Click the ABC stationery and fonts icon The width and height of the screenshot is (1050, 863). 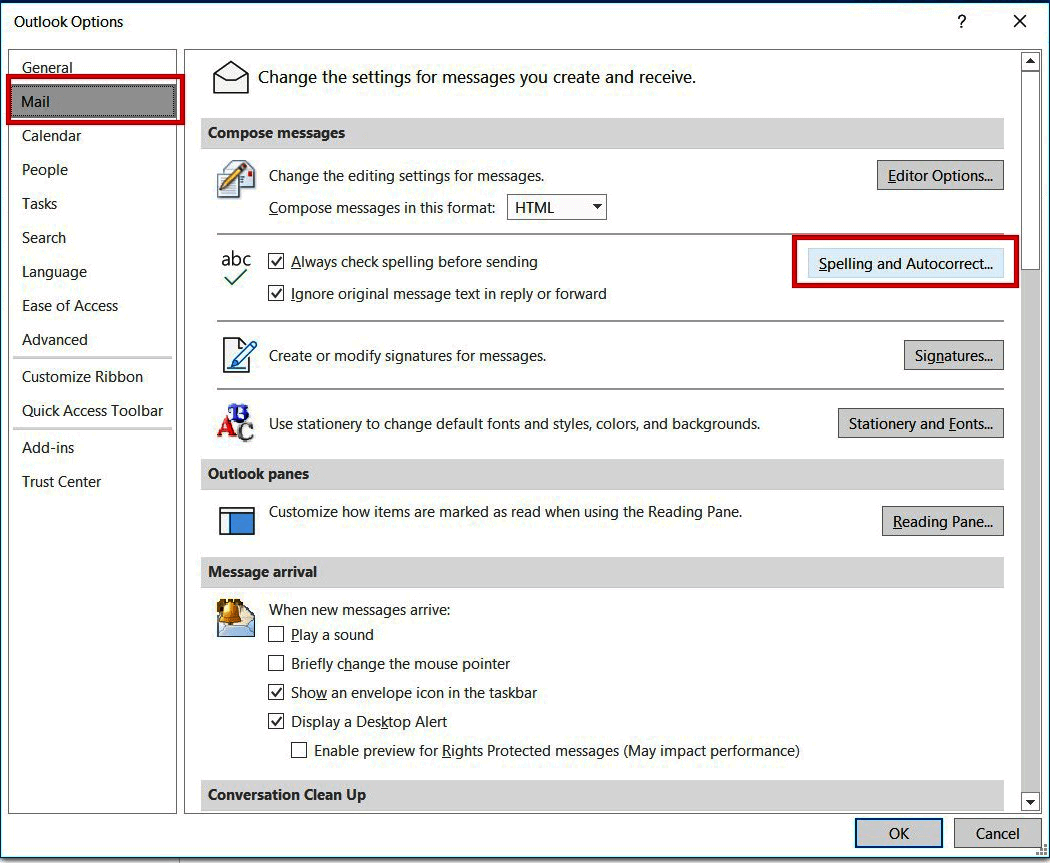coord(234,423)
